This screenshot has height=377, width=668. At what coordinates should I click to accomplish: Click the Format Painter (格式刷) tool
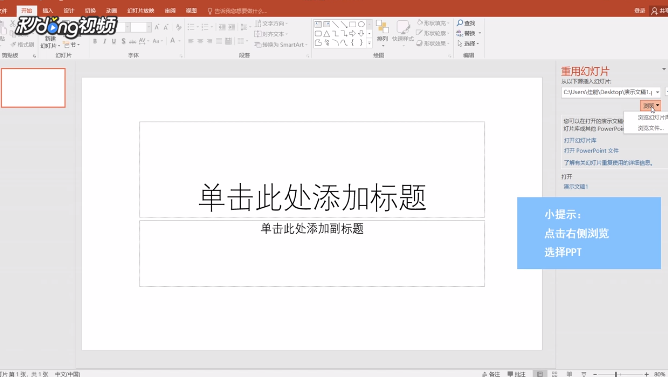[x=23, y=44]
